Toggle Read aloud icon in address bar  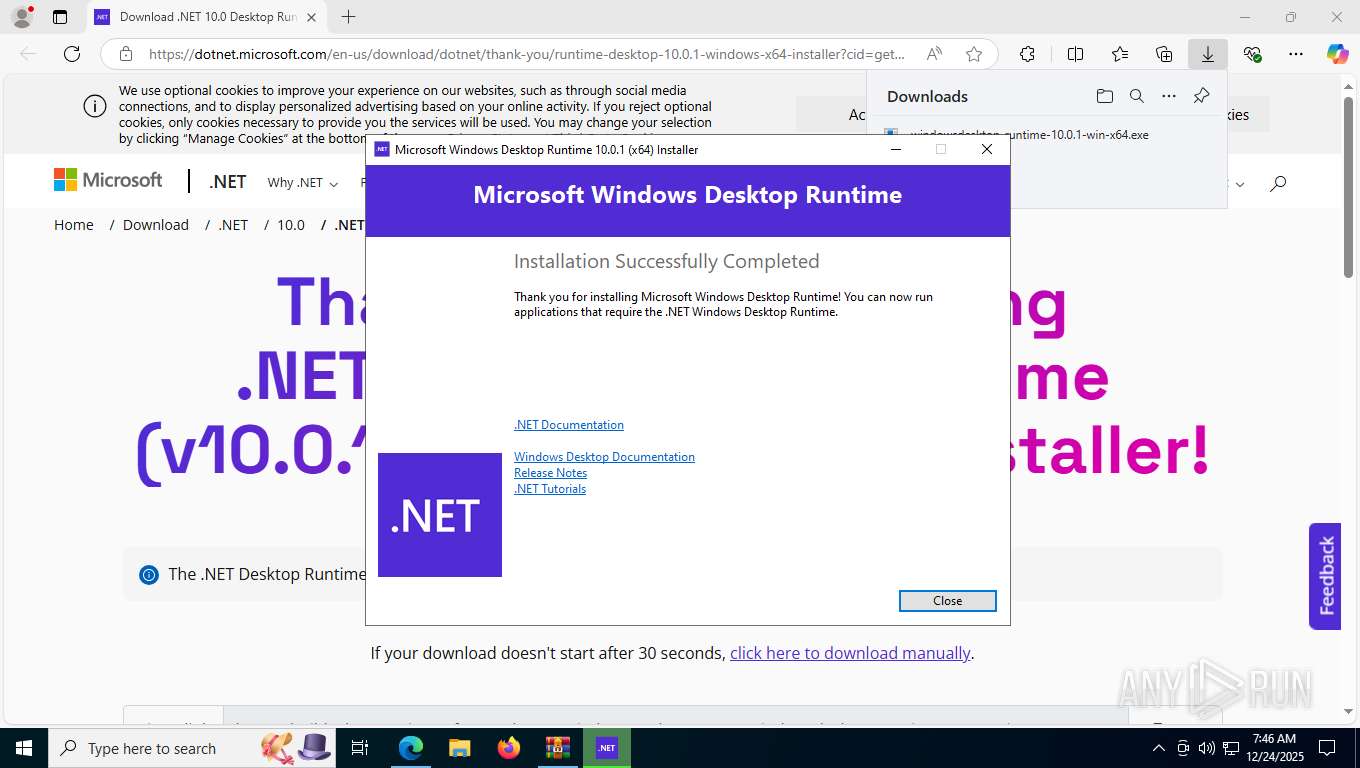[934, 54]
